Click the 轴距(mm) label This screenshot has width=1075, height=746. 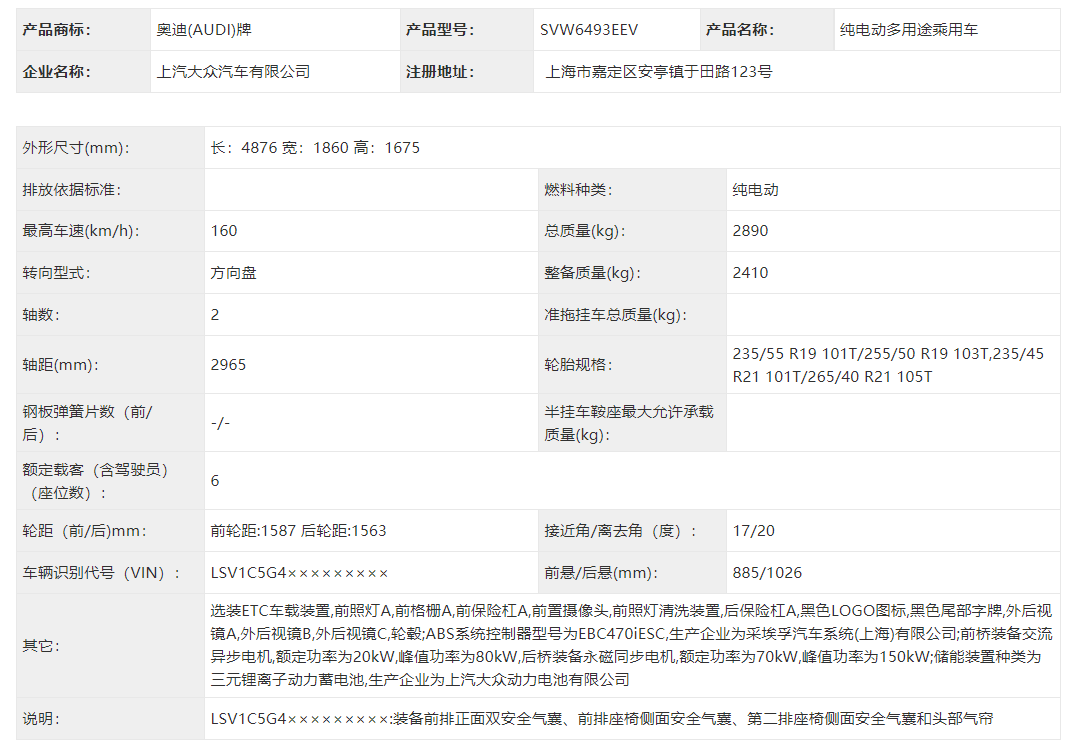(60, 365)
